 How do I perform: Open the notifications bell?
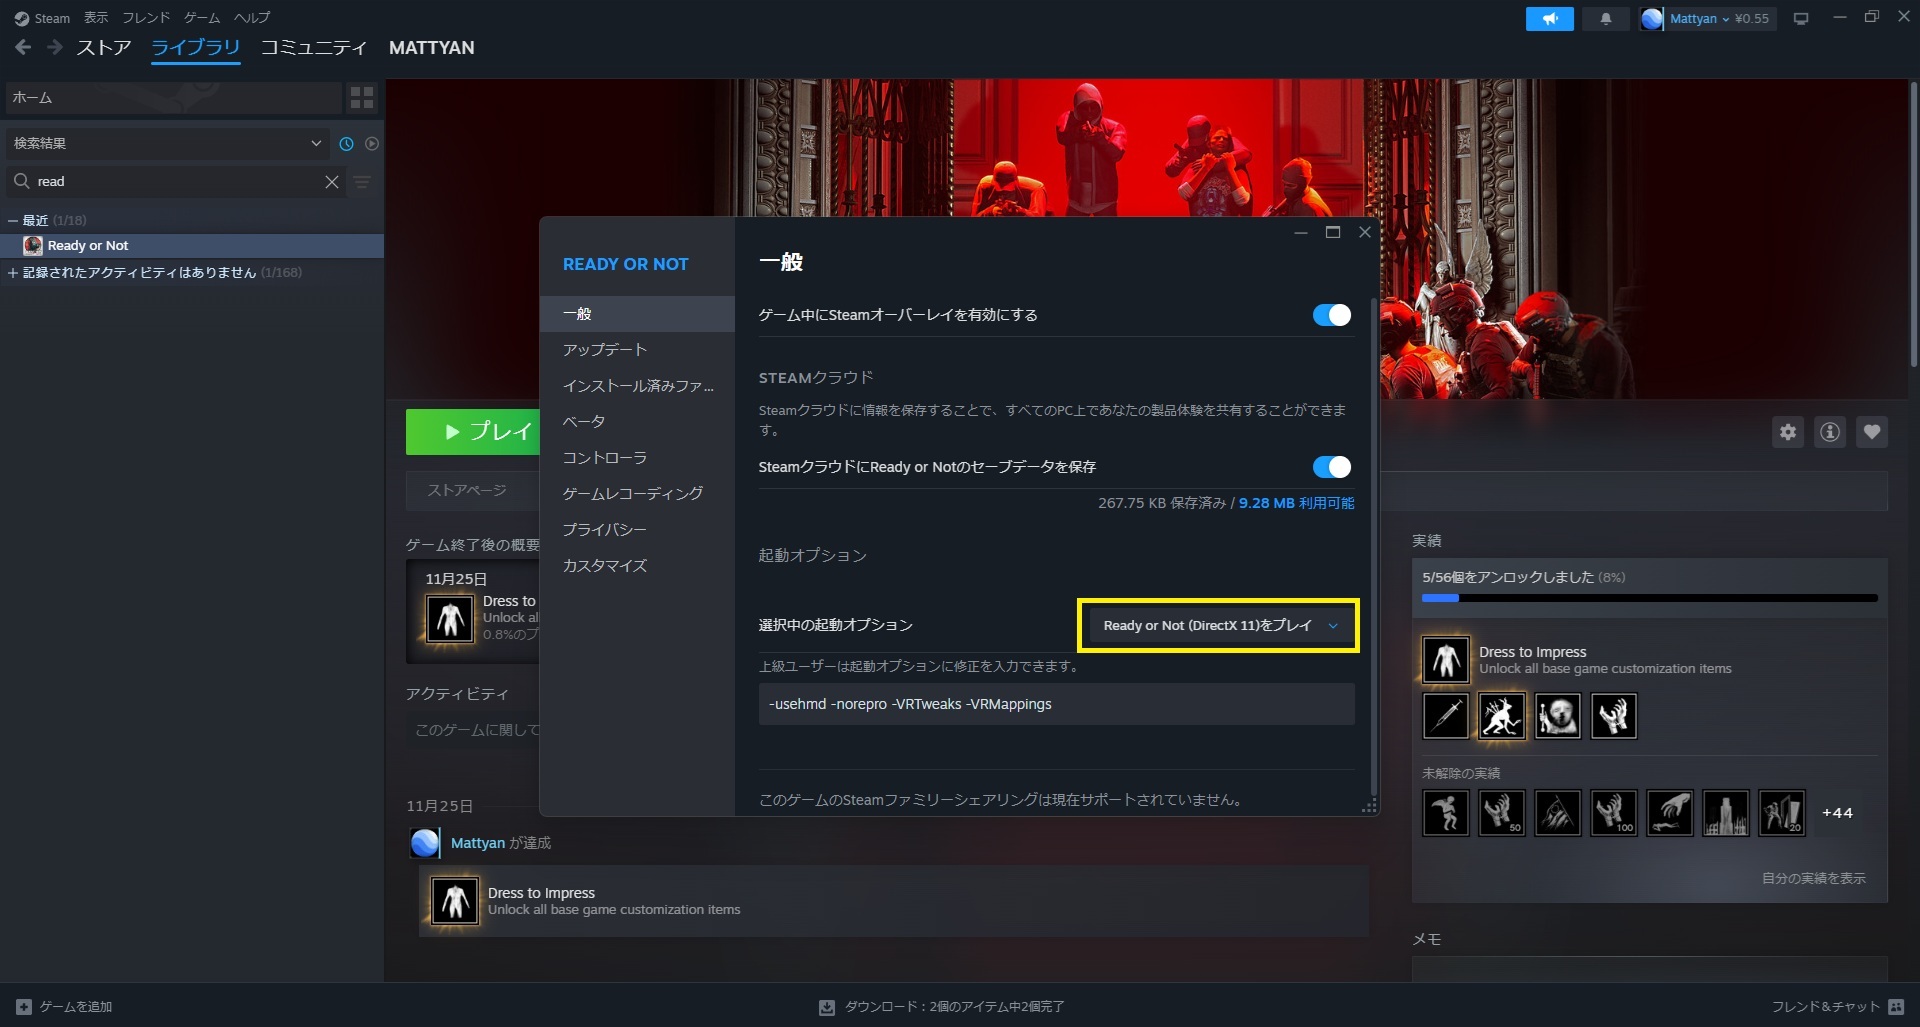click(x=1606, y=19)
